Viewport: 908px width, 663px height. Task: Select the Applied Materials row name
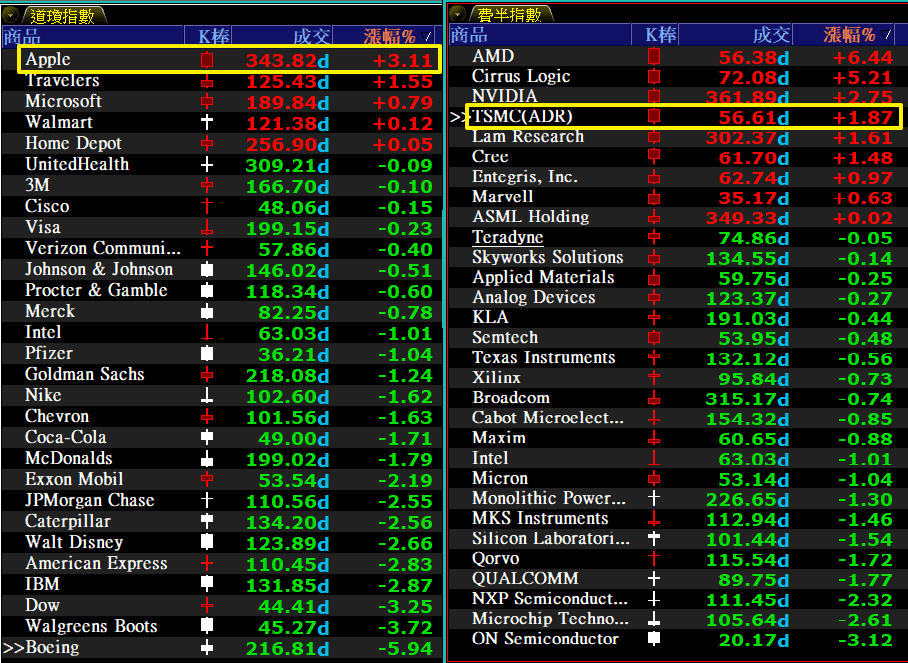click(543, 277)
